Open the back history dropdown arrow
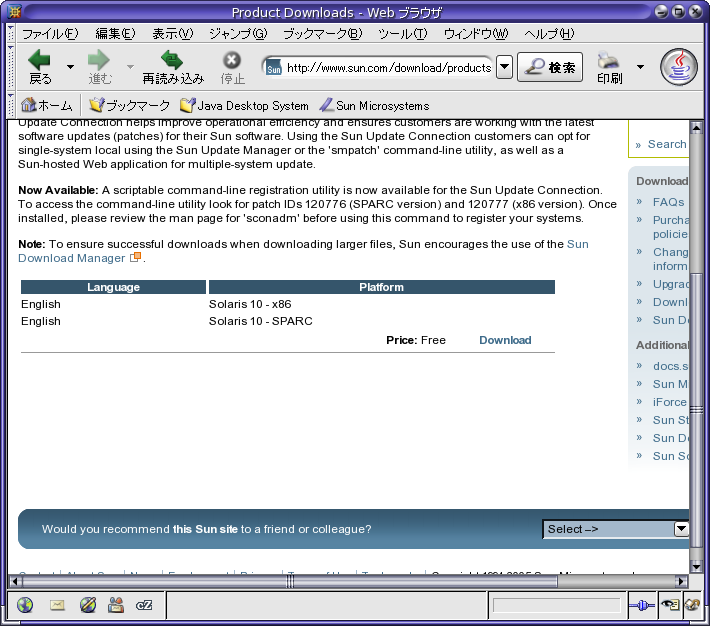This screenshot has width=710, height=626. coord(70,67)
